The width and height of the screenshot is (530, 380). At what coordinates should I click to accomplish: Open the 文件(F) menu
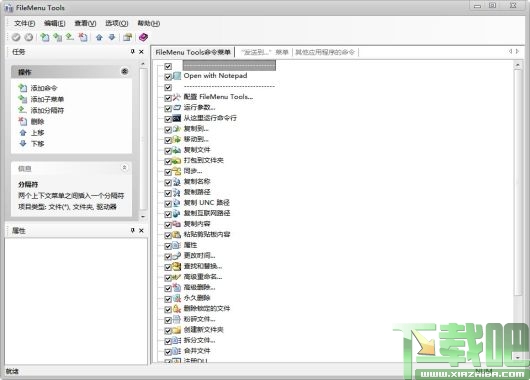24,23
